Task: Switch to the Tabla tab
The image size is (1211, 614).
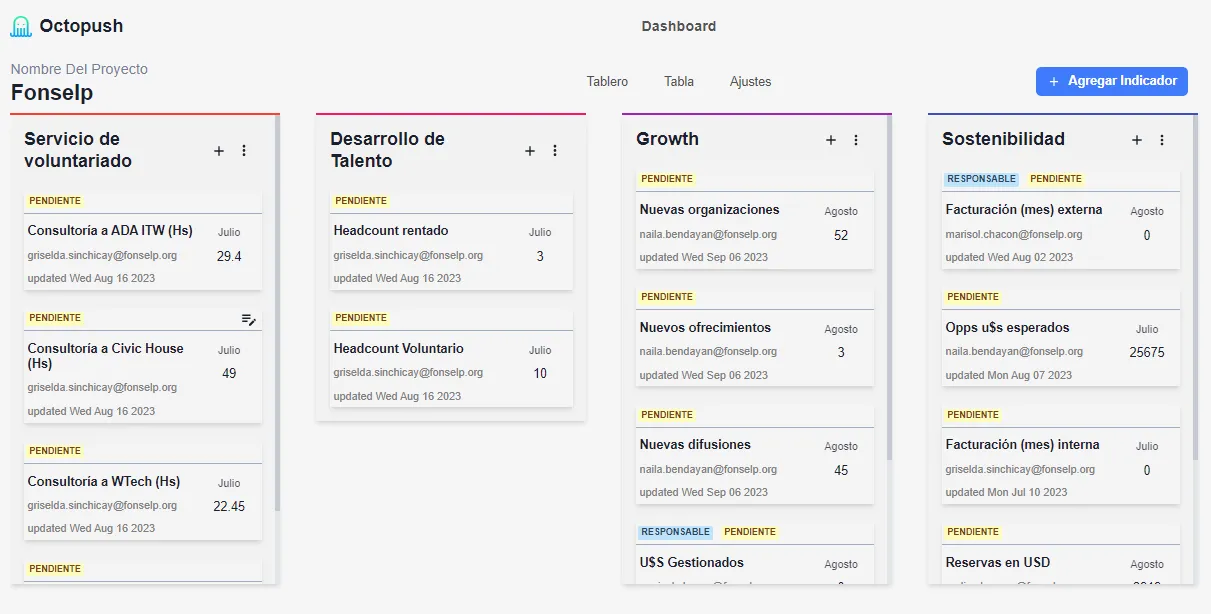Action: 679,82
